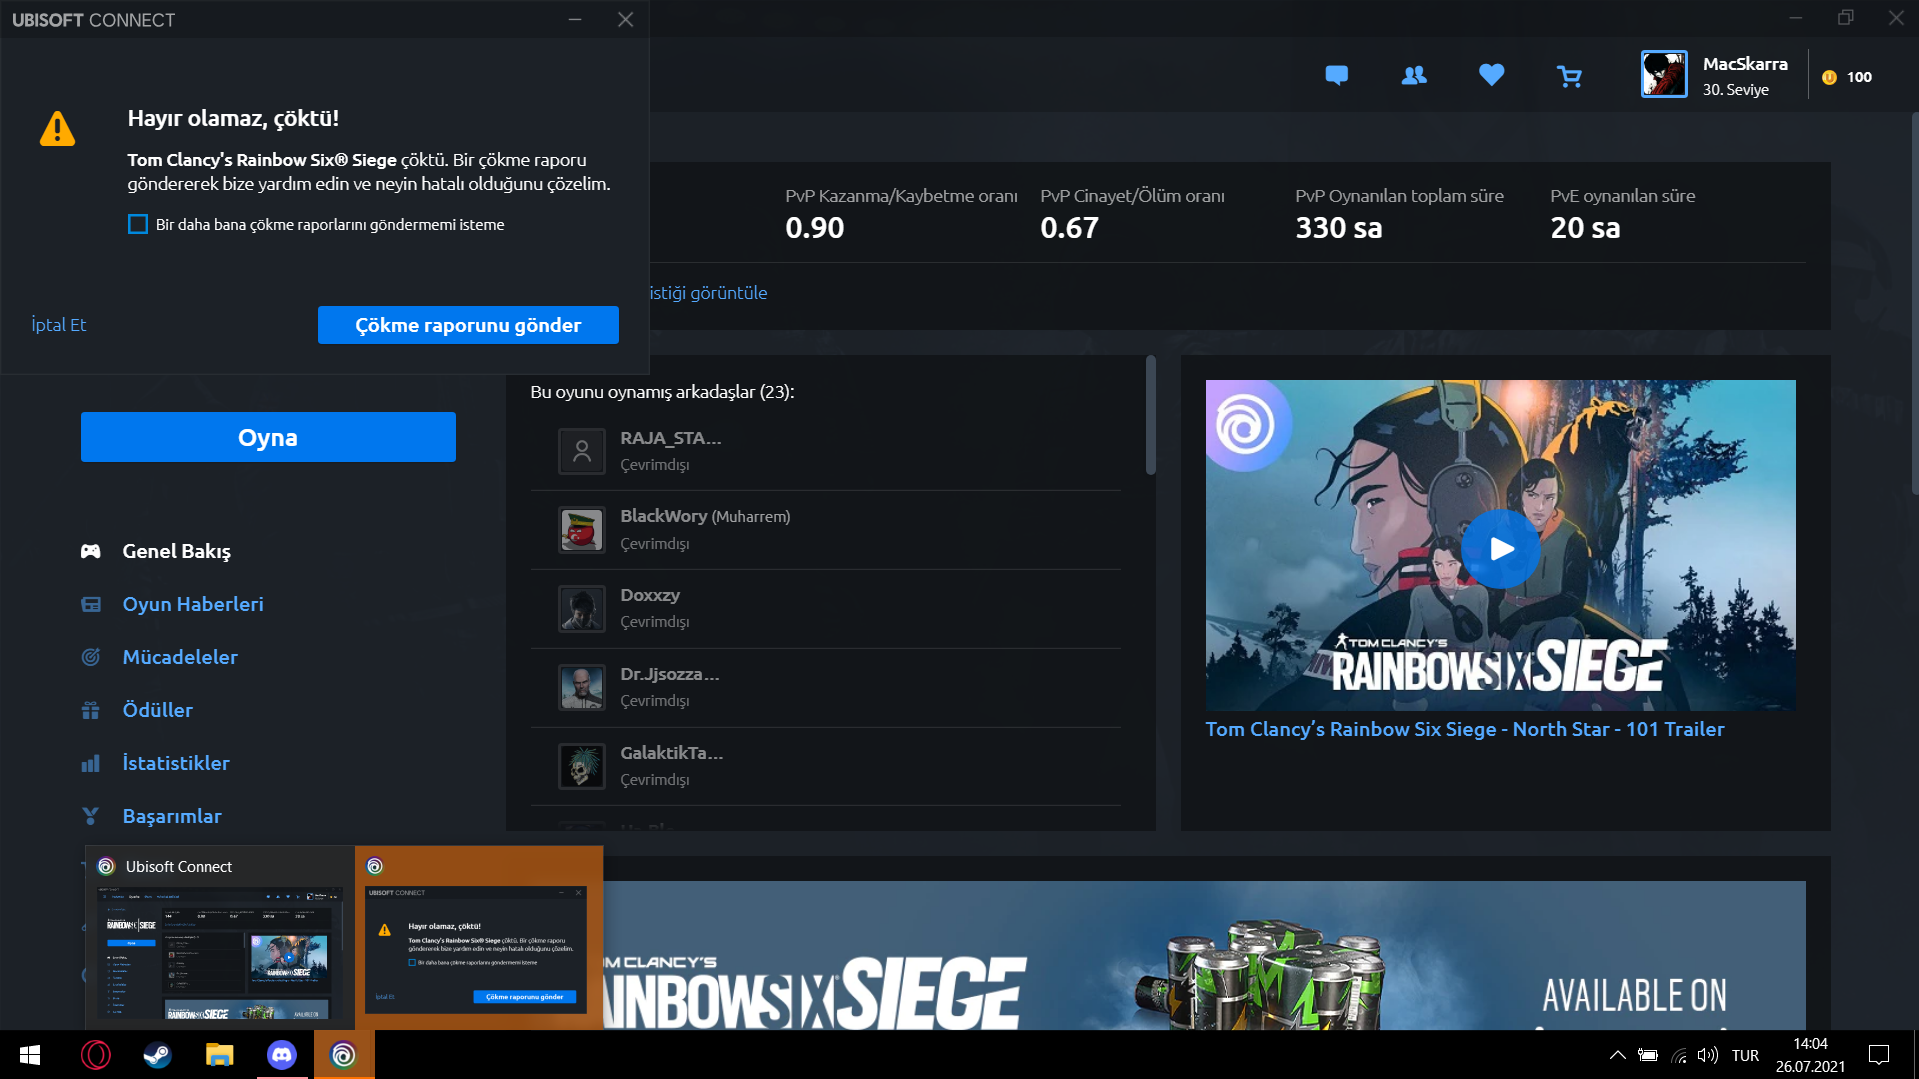Click the Ubisoft coin balance icon
The height and width of the screenshot is (1079, 1919).
tap(1829, 77)
